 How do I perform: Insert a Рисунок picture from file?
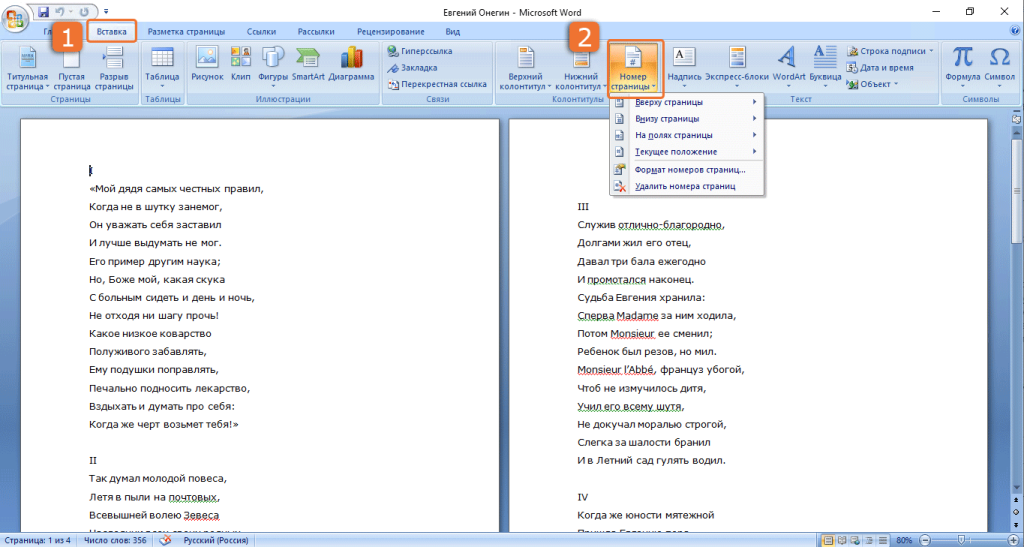207,64
